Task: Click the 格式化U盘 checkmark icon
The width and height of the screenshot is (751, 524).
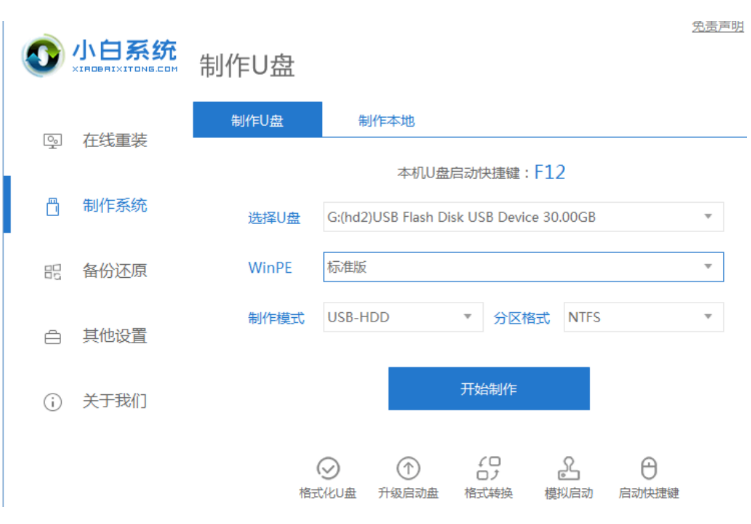Action: [328, 468]
